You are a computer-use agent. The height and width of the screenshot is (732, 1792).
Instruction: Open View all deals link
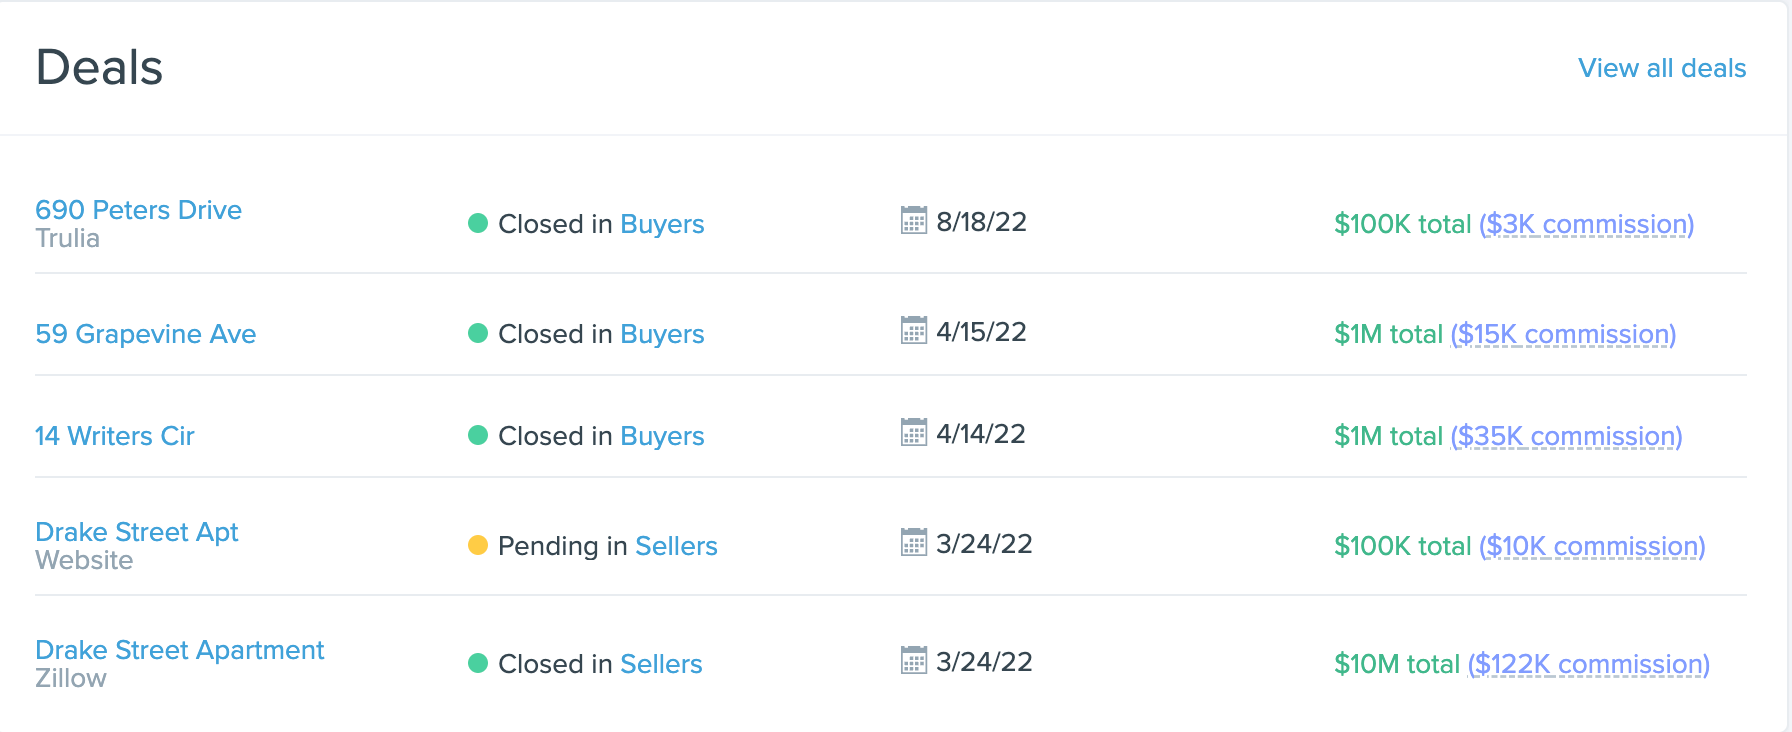point(1662,68)
